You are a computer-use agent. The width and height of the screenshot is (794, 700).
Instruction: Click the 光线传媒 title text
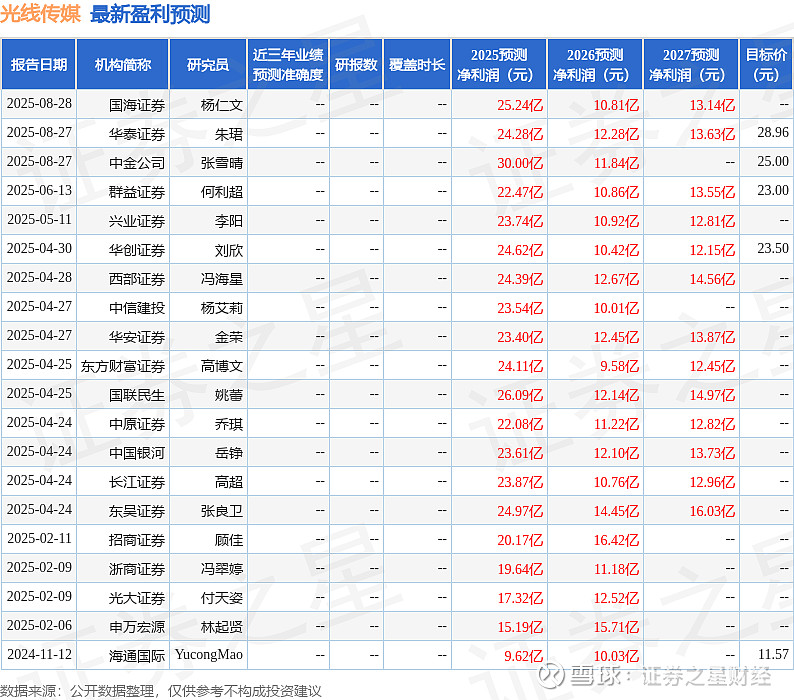pyautogui.click(x=41, y=13)
